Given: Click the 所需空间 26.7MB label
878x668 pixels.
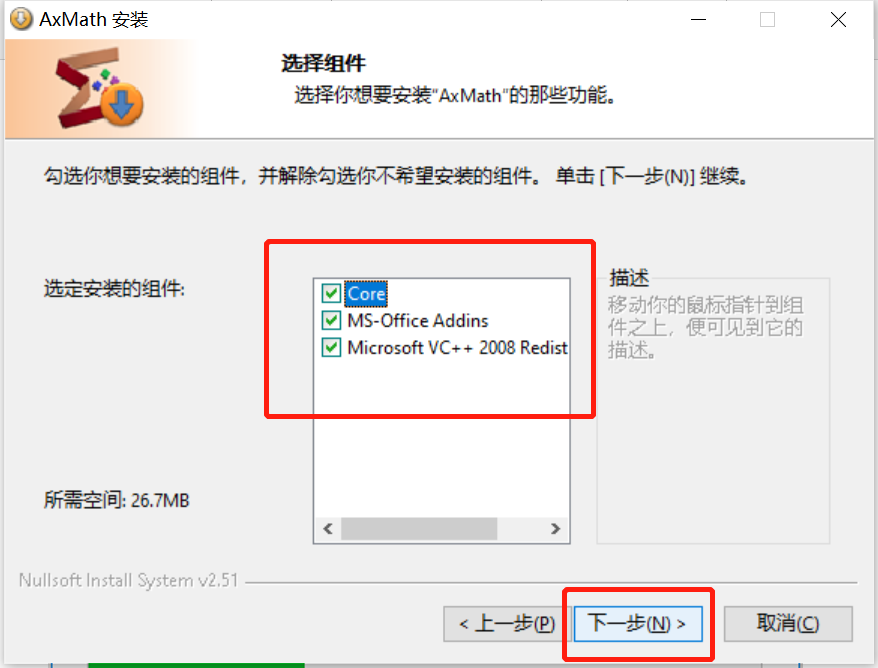Looking at the screenshot, I should click(116, 500).
